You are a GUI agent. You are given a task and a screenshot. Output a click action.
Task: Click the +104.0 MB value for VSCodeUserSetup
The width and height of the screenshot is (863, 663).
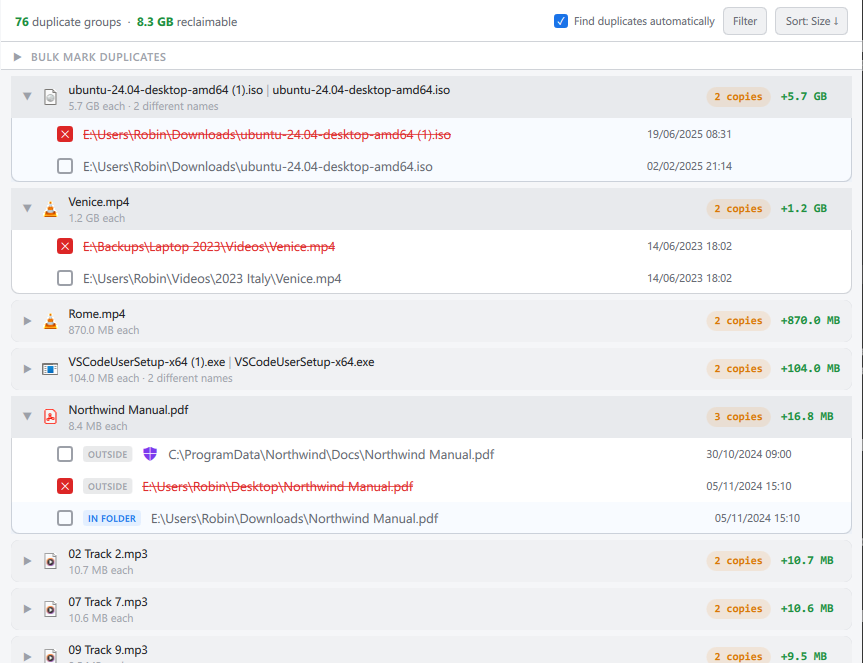coord(810,369)
